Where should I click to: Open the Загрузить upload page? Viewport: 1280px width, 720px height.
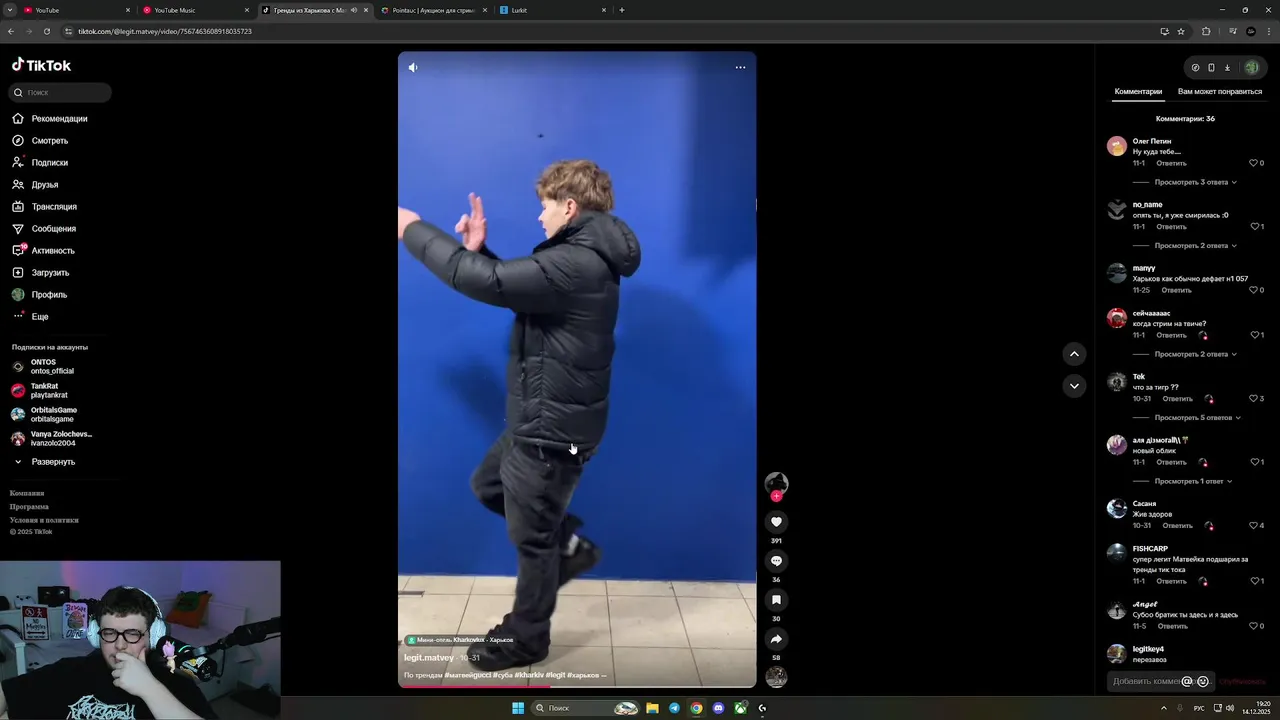[x=50, y=273]
